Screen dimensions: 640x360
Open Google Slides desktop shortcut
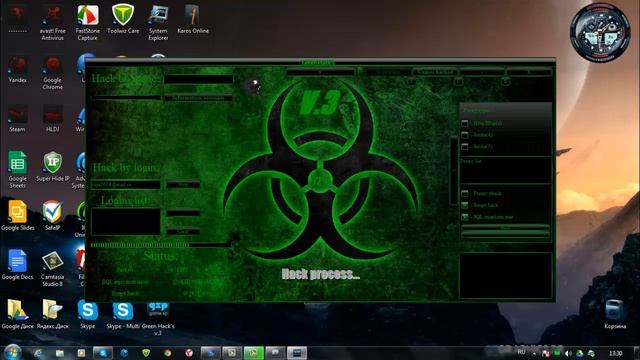[x=18, y=216]
